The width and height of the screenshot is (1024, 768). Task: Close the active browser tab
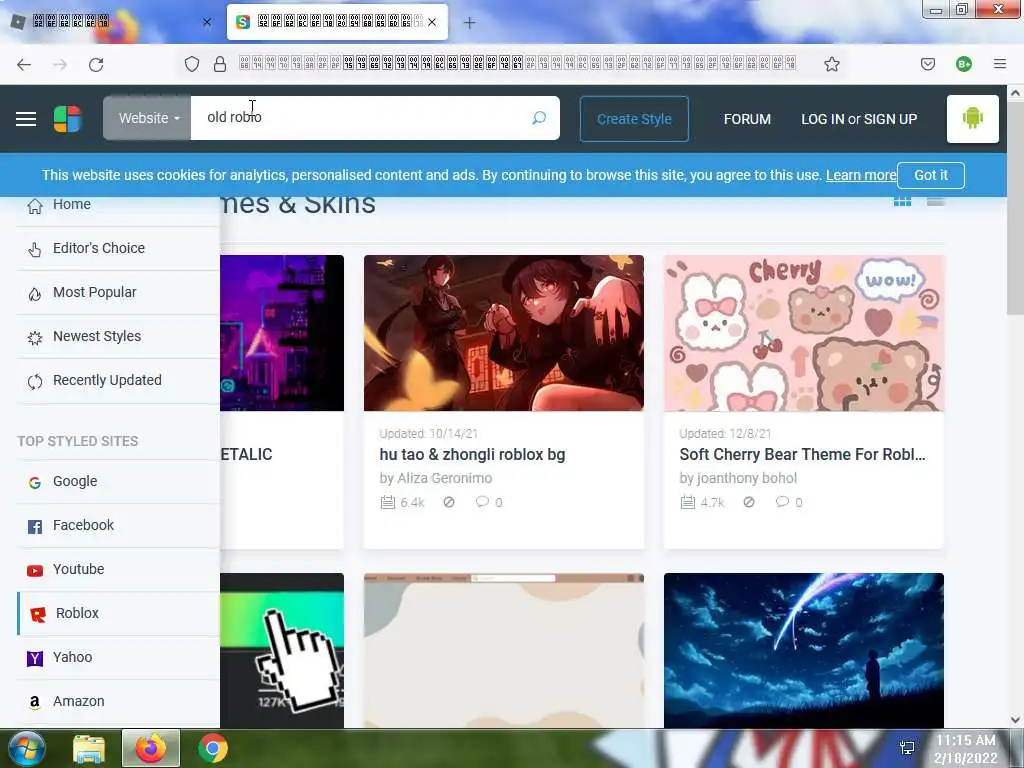[432, 22]
